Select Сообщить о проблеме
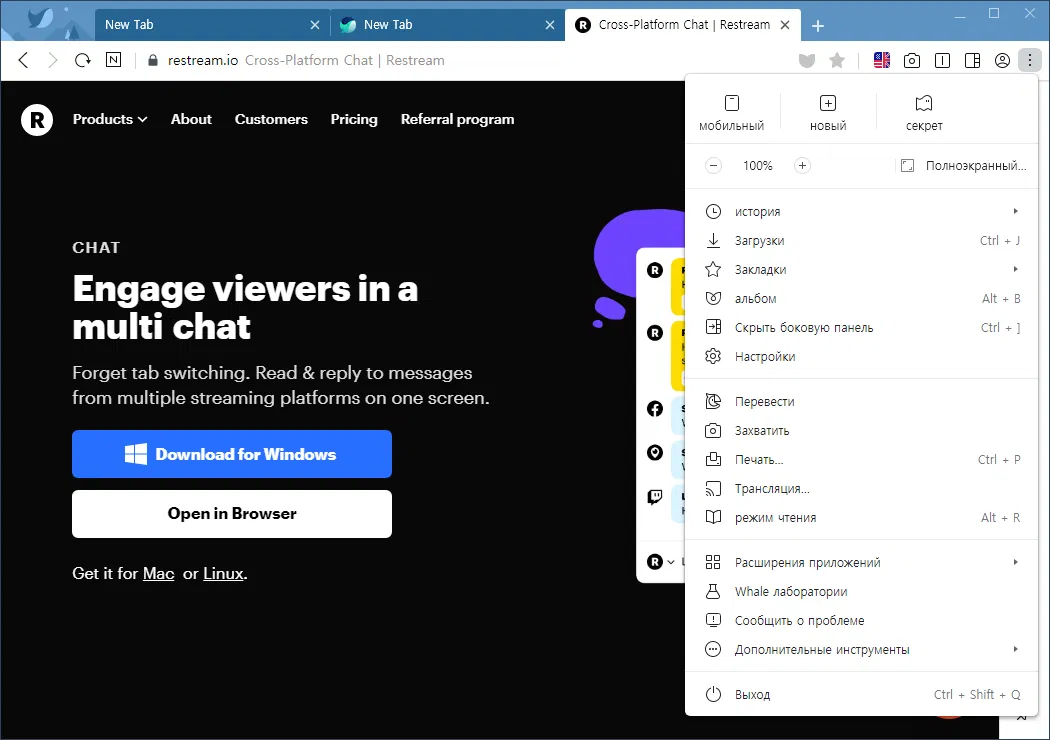The image size is (1050, 740). pyautogui.click(x=862, y=620)
